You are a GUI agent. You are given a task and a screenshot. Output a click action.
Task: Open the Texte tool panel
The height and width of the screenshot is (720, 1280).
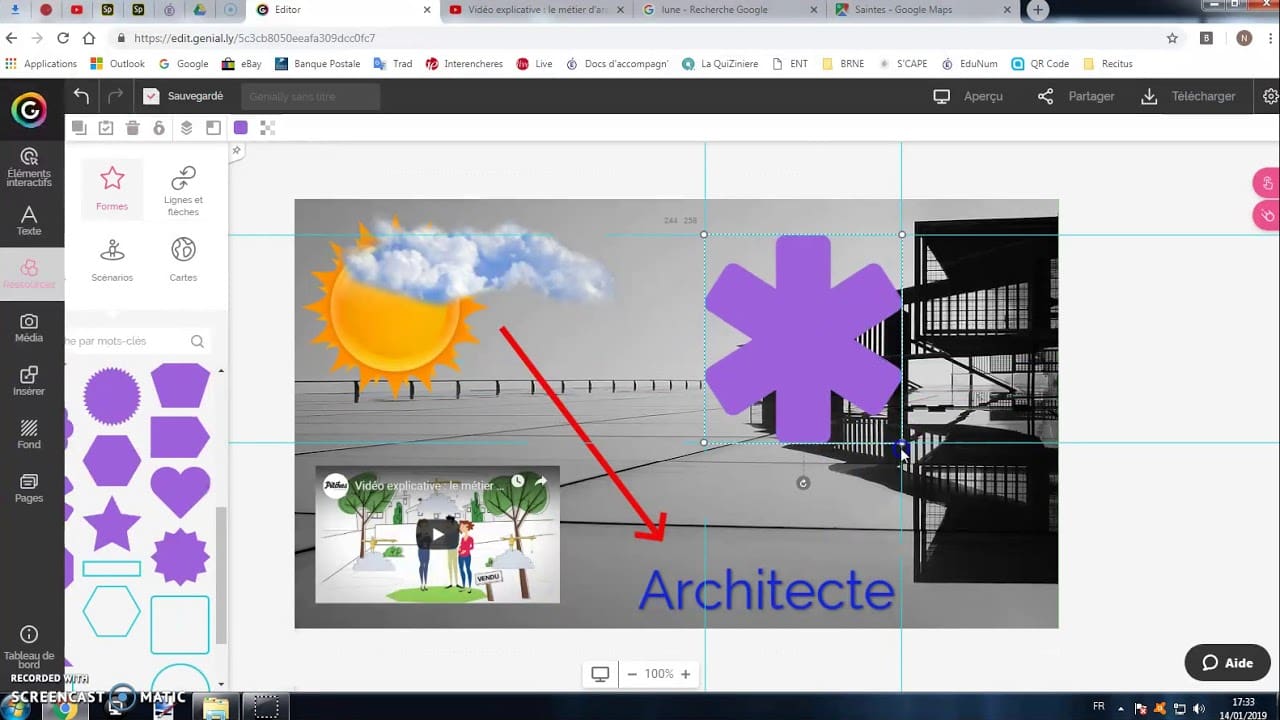pos(29,221)
